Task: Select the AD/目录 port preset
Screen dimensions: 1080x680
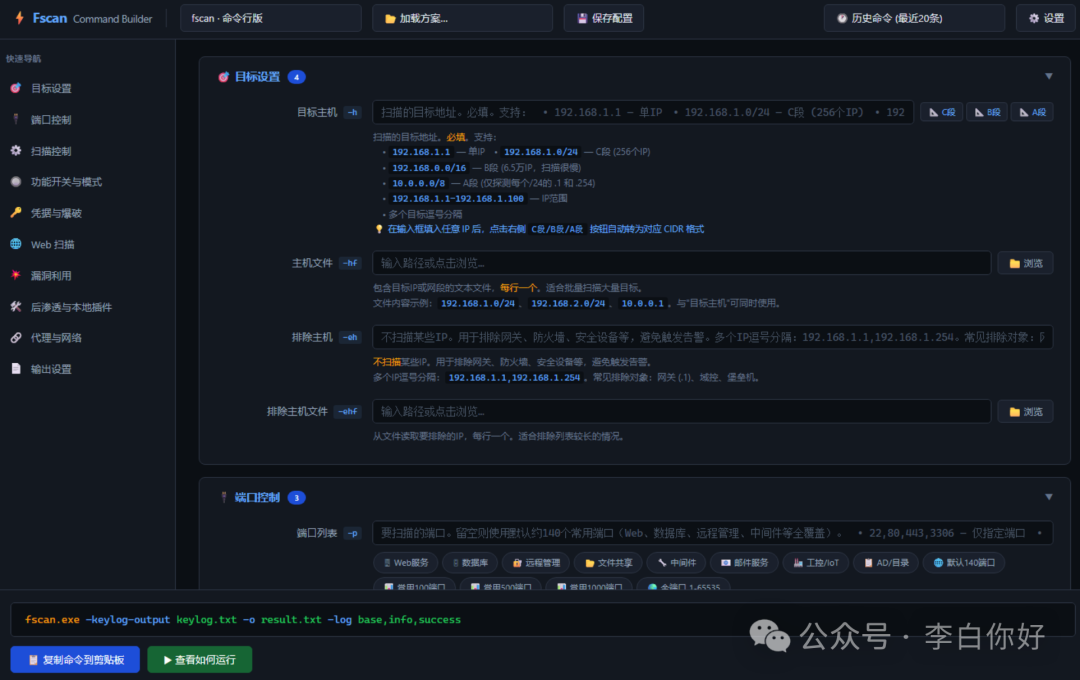Action: coord(886,563)
